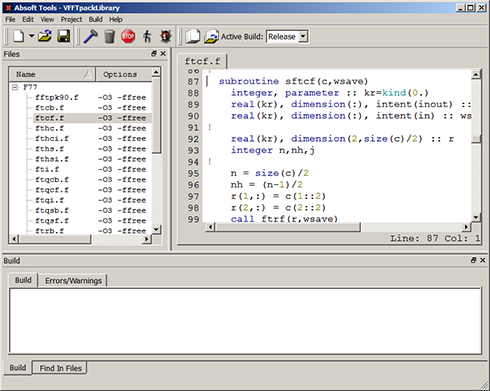
Task: Click the editor vertical scrollbar thumb
Action: click(476, 139)
